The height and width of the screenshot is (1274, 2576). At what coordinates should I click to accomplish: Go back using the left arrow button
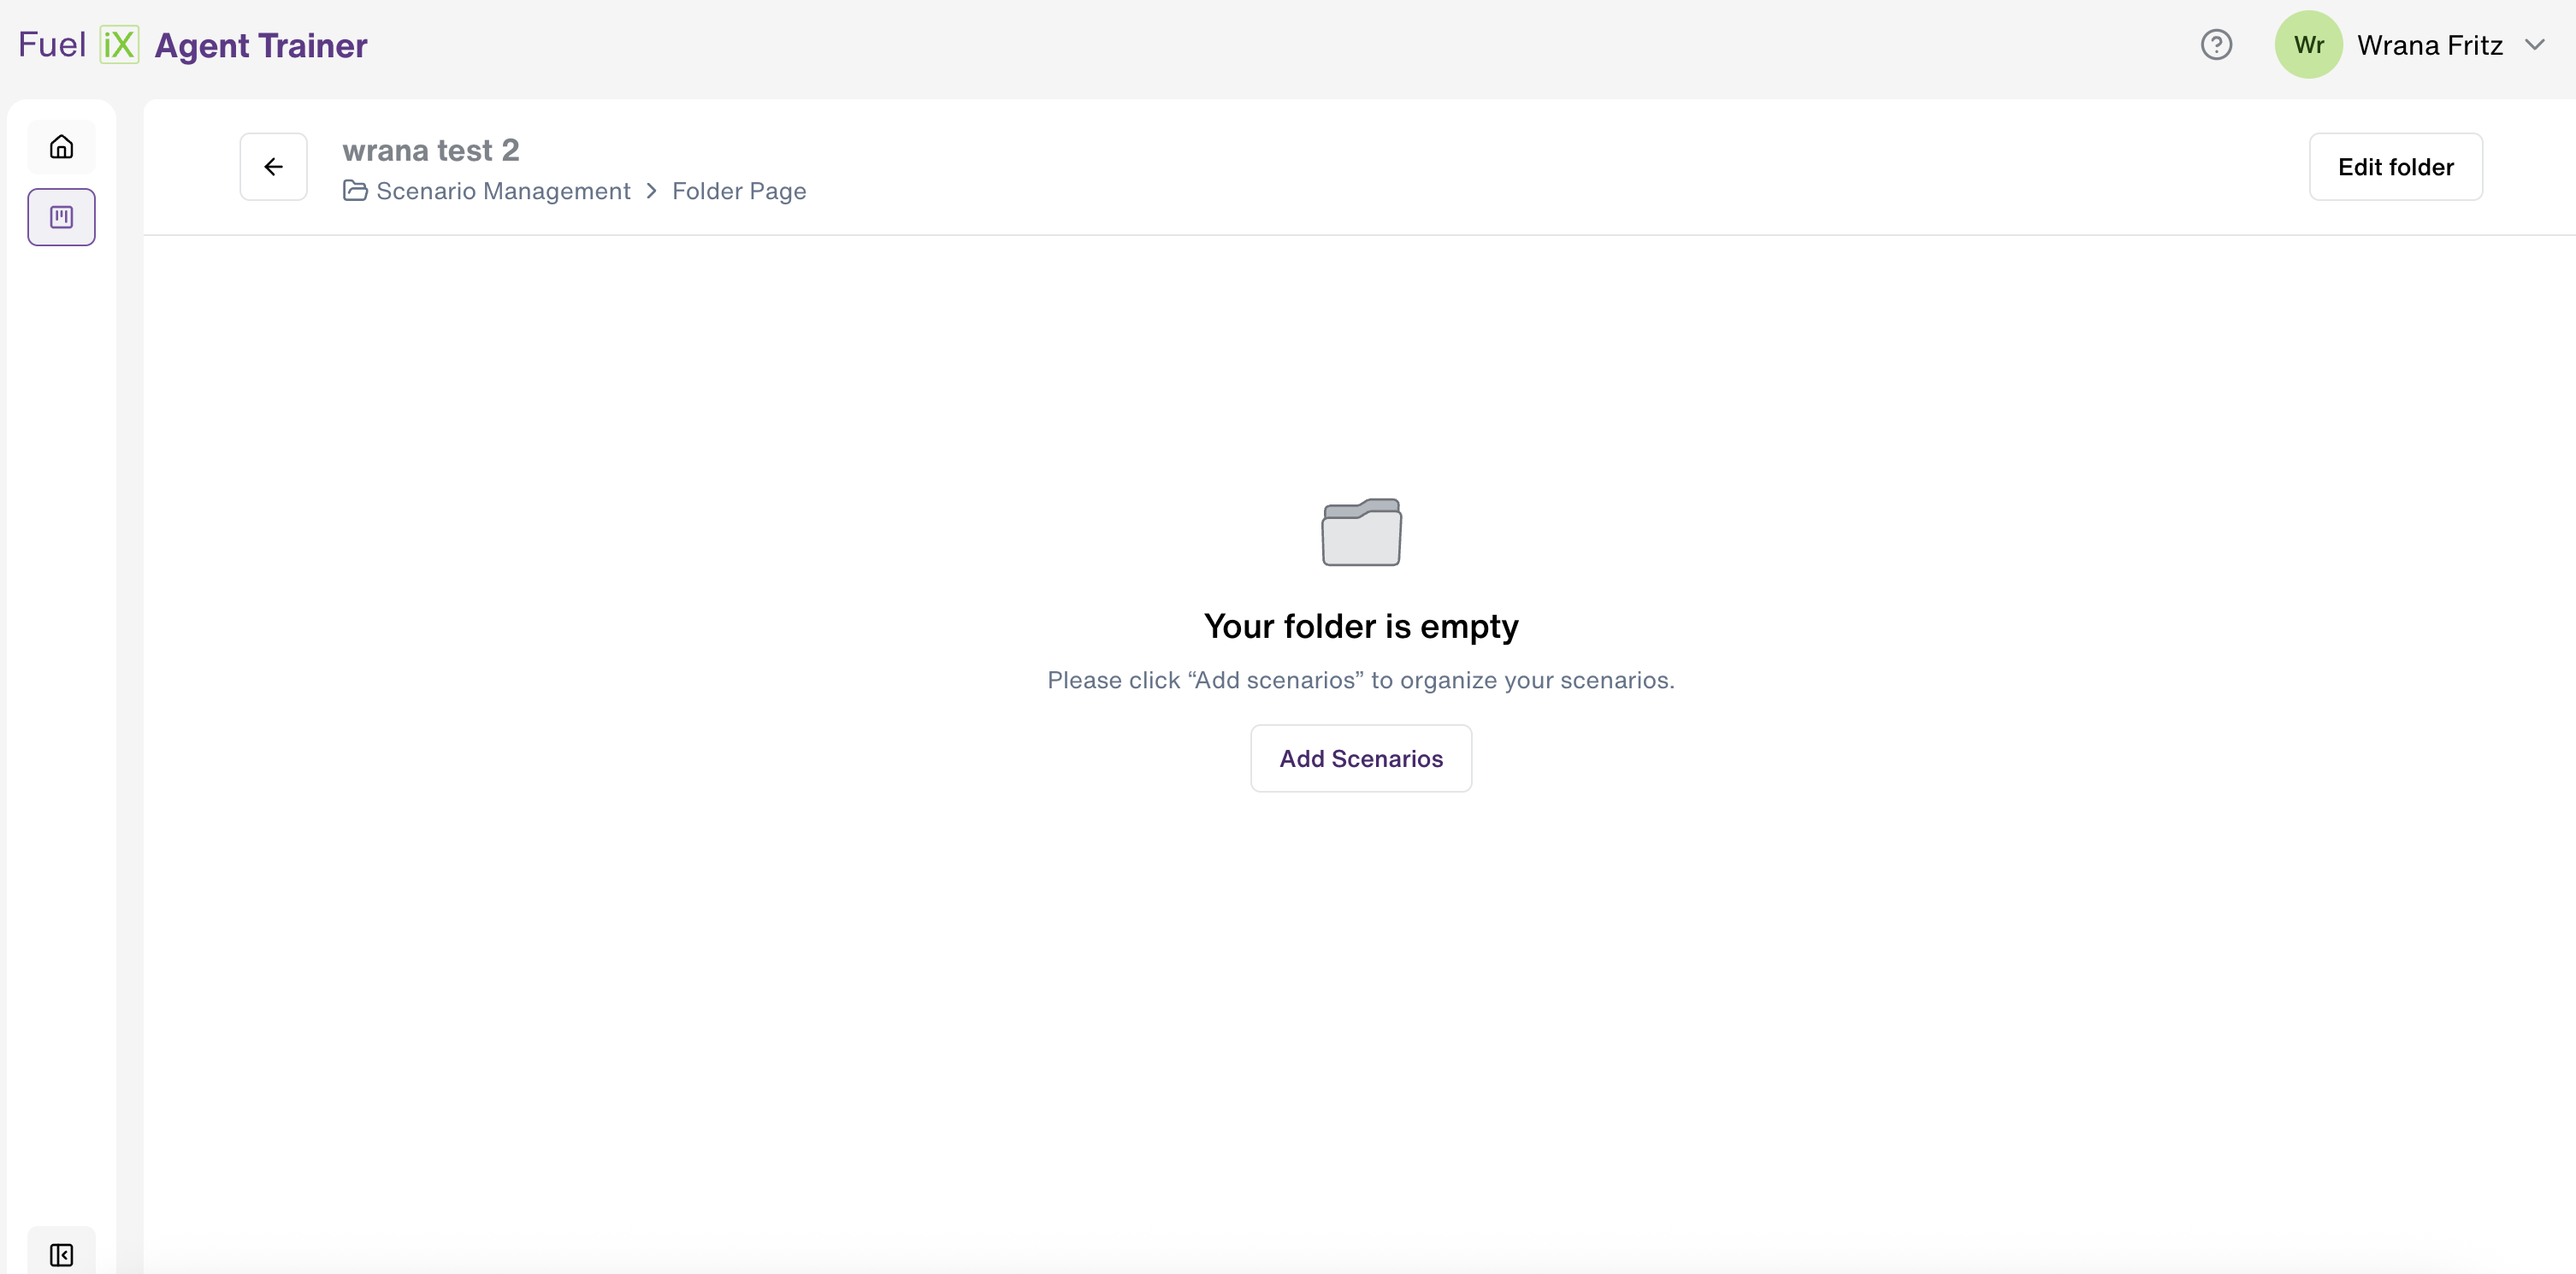pyautogui.click(x=273, y=167)
